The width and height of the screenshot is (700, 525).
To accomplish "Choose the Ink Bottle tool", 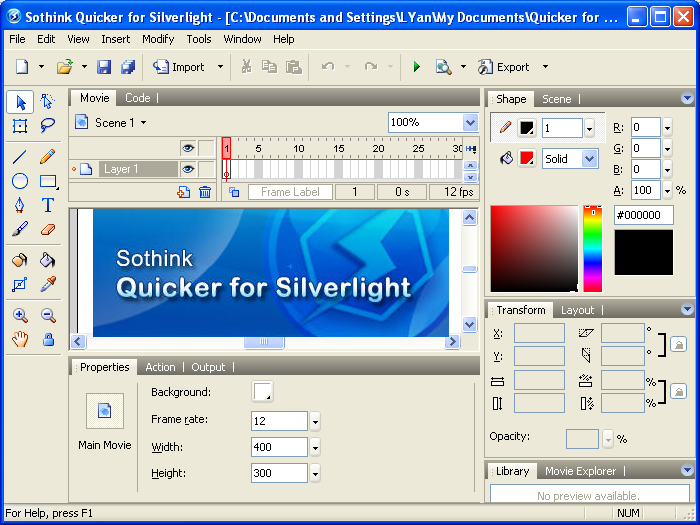I will 20,260.
